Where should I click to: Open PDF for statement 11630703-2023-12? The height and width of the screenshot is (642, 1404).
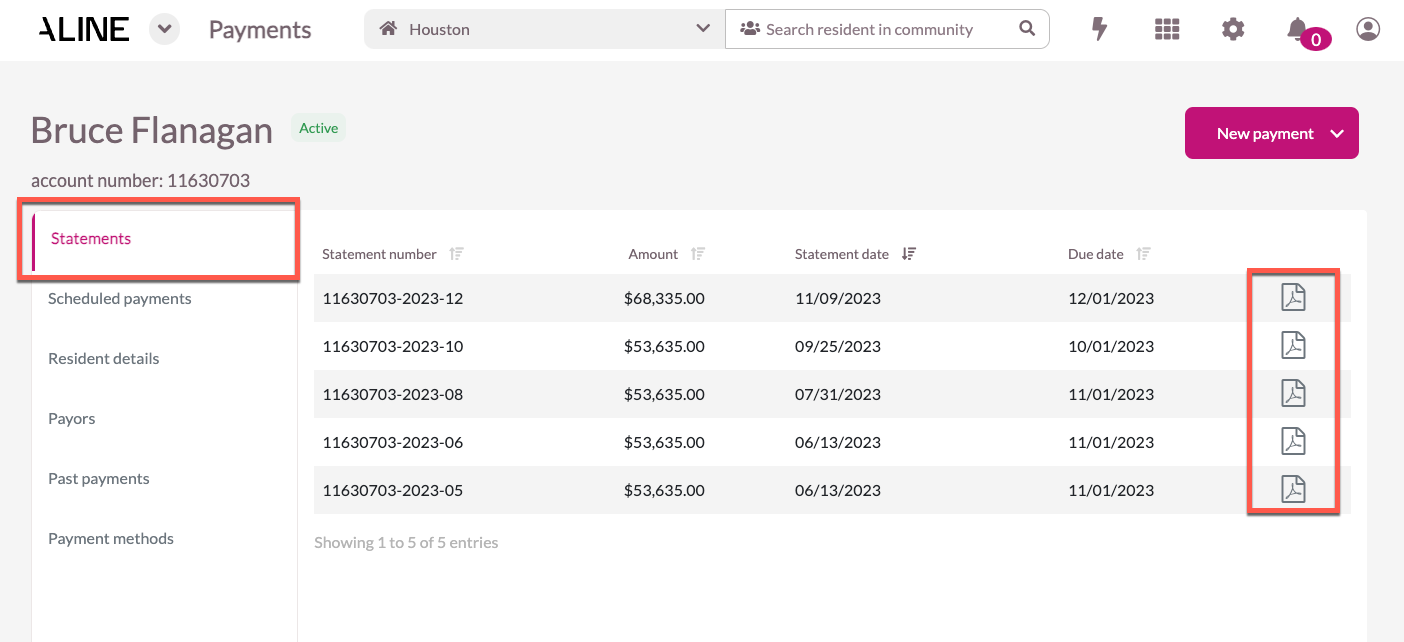click(x=1293, y=298)
